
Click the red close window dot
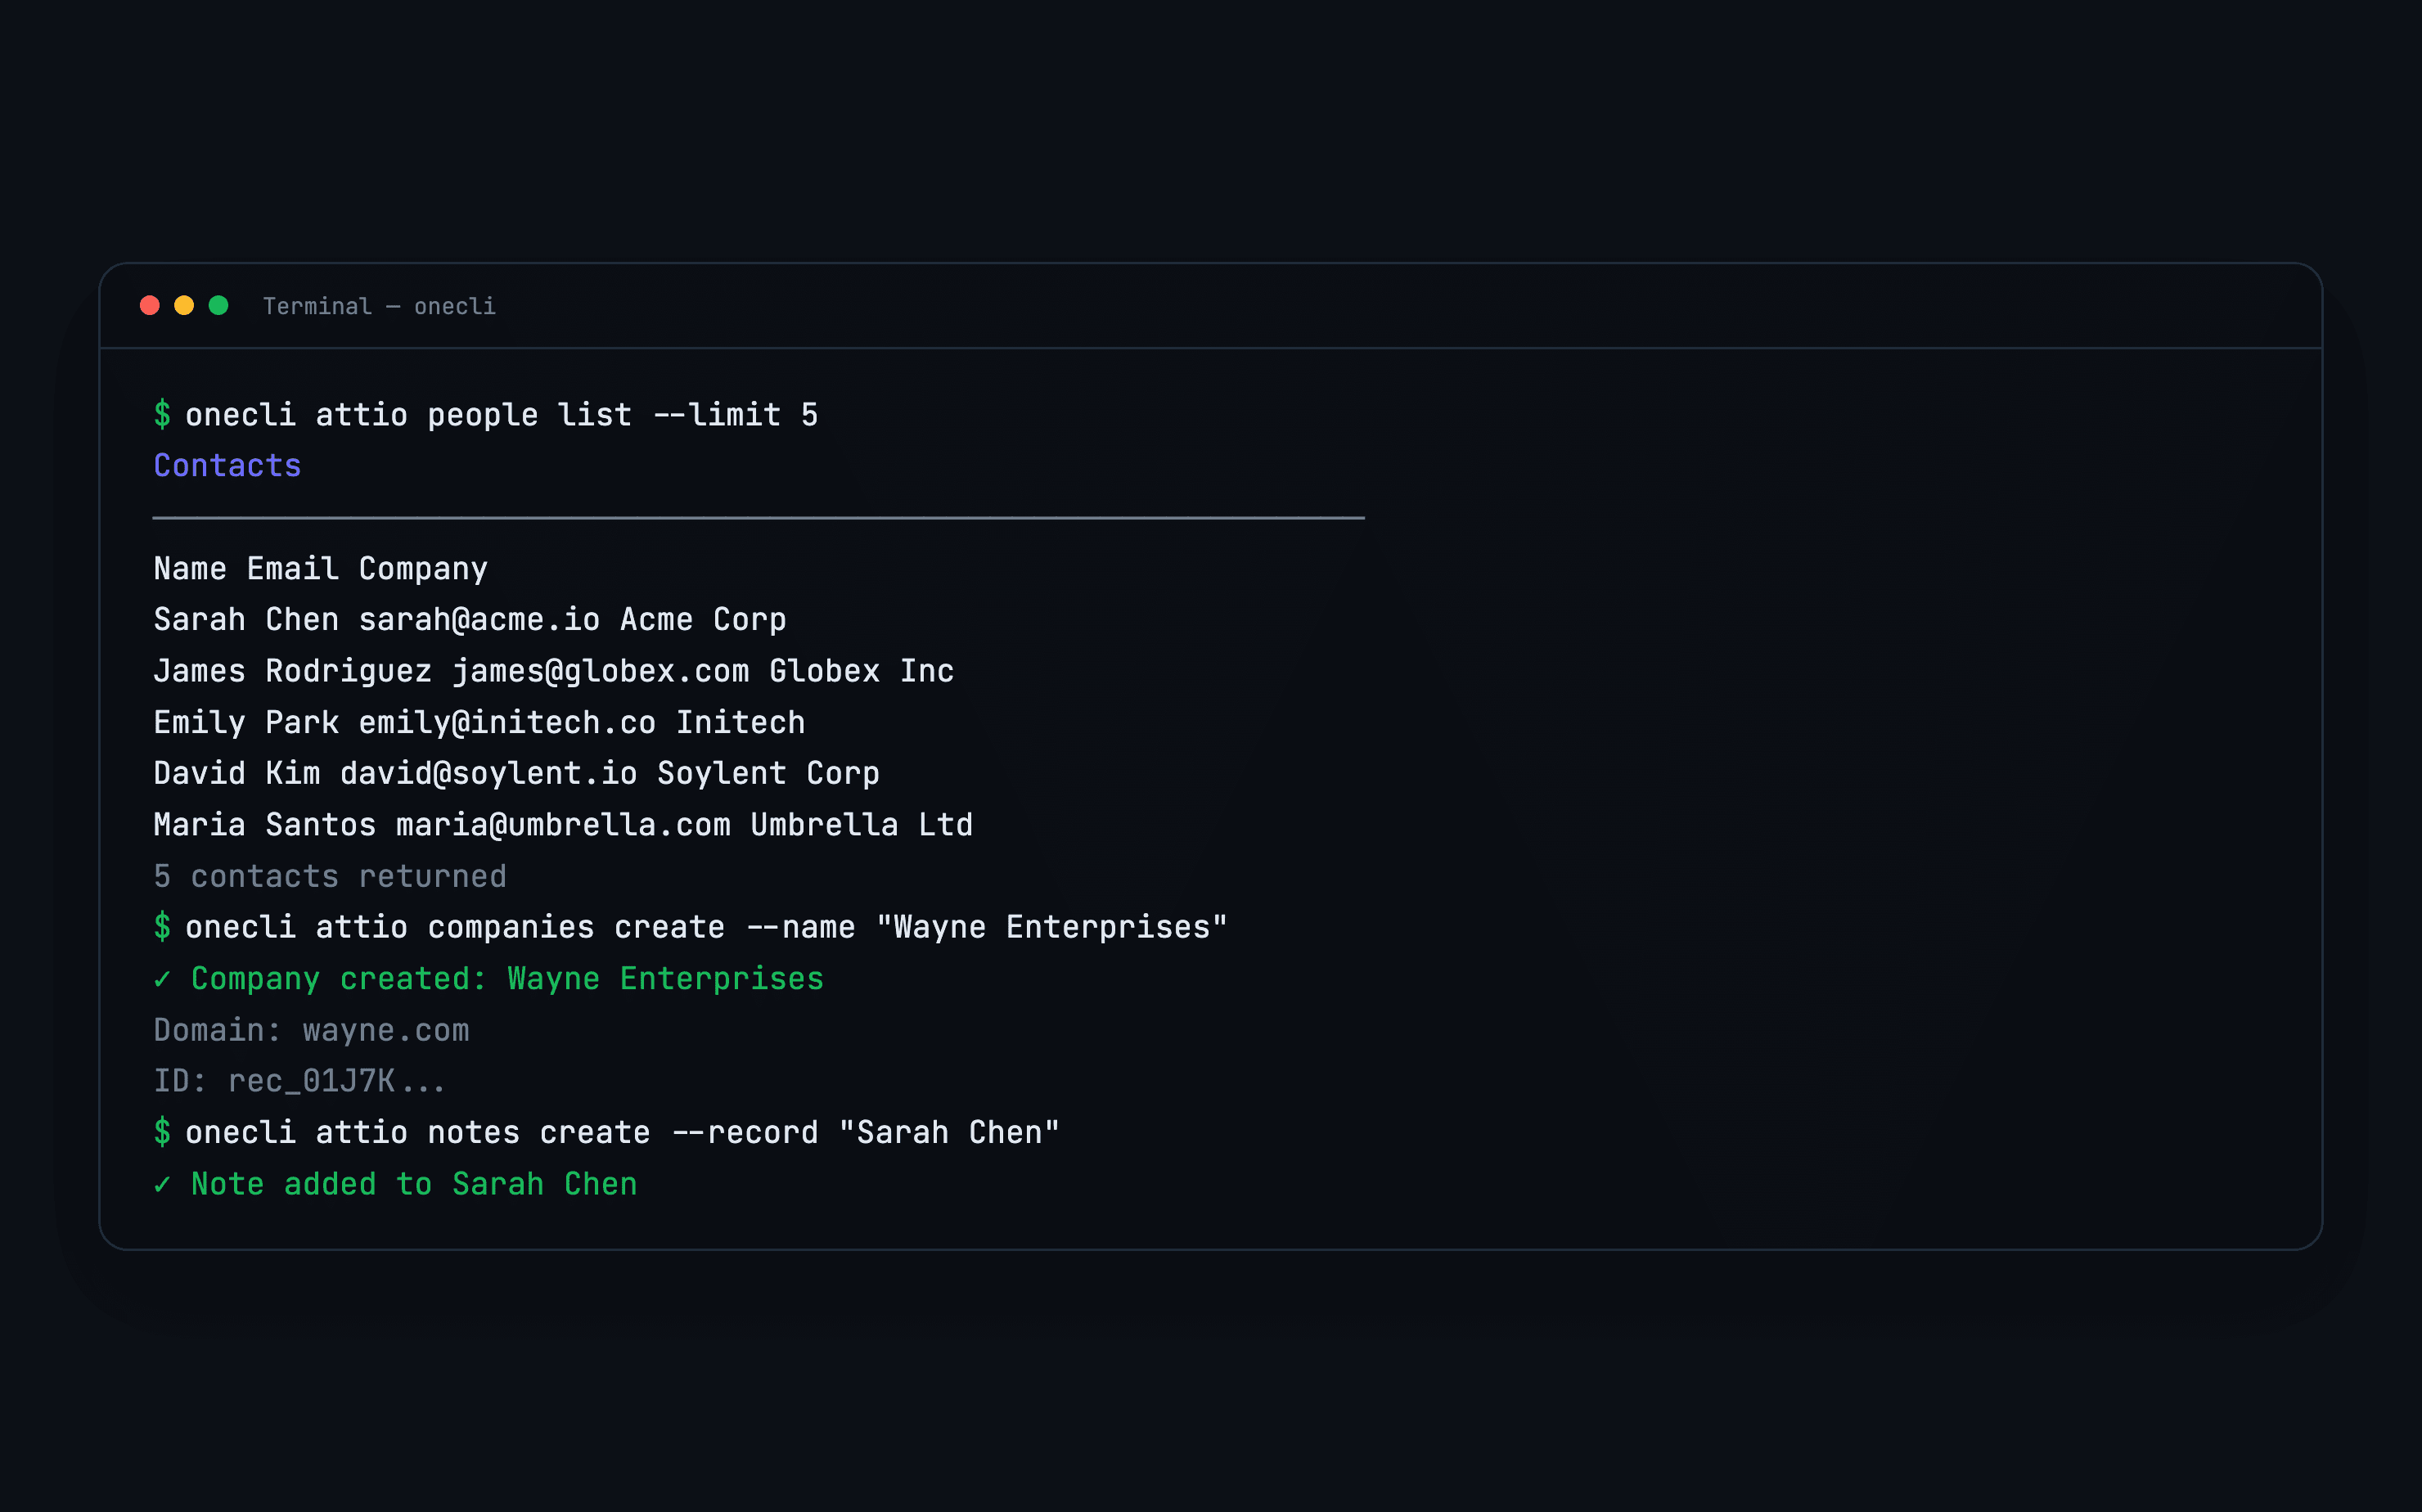click(150, 305)
